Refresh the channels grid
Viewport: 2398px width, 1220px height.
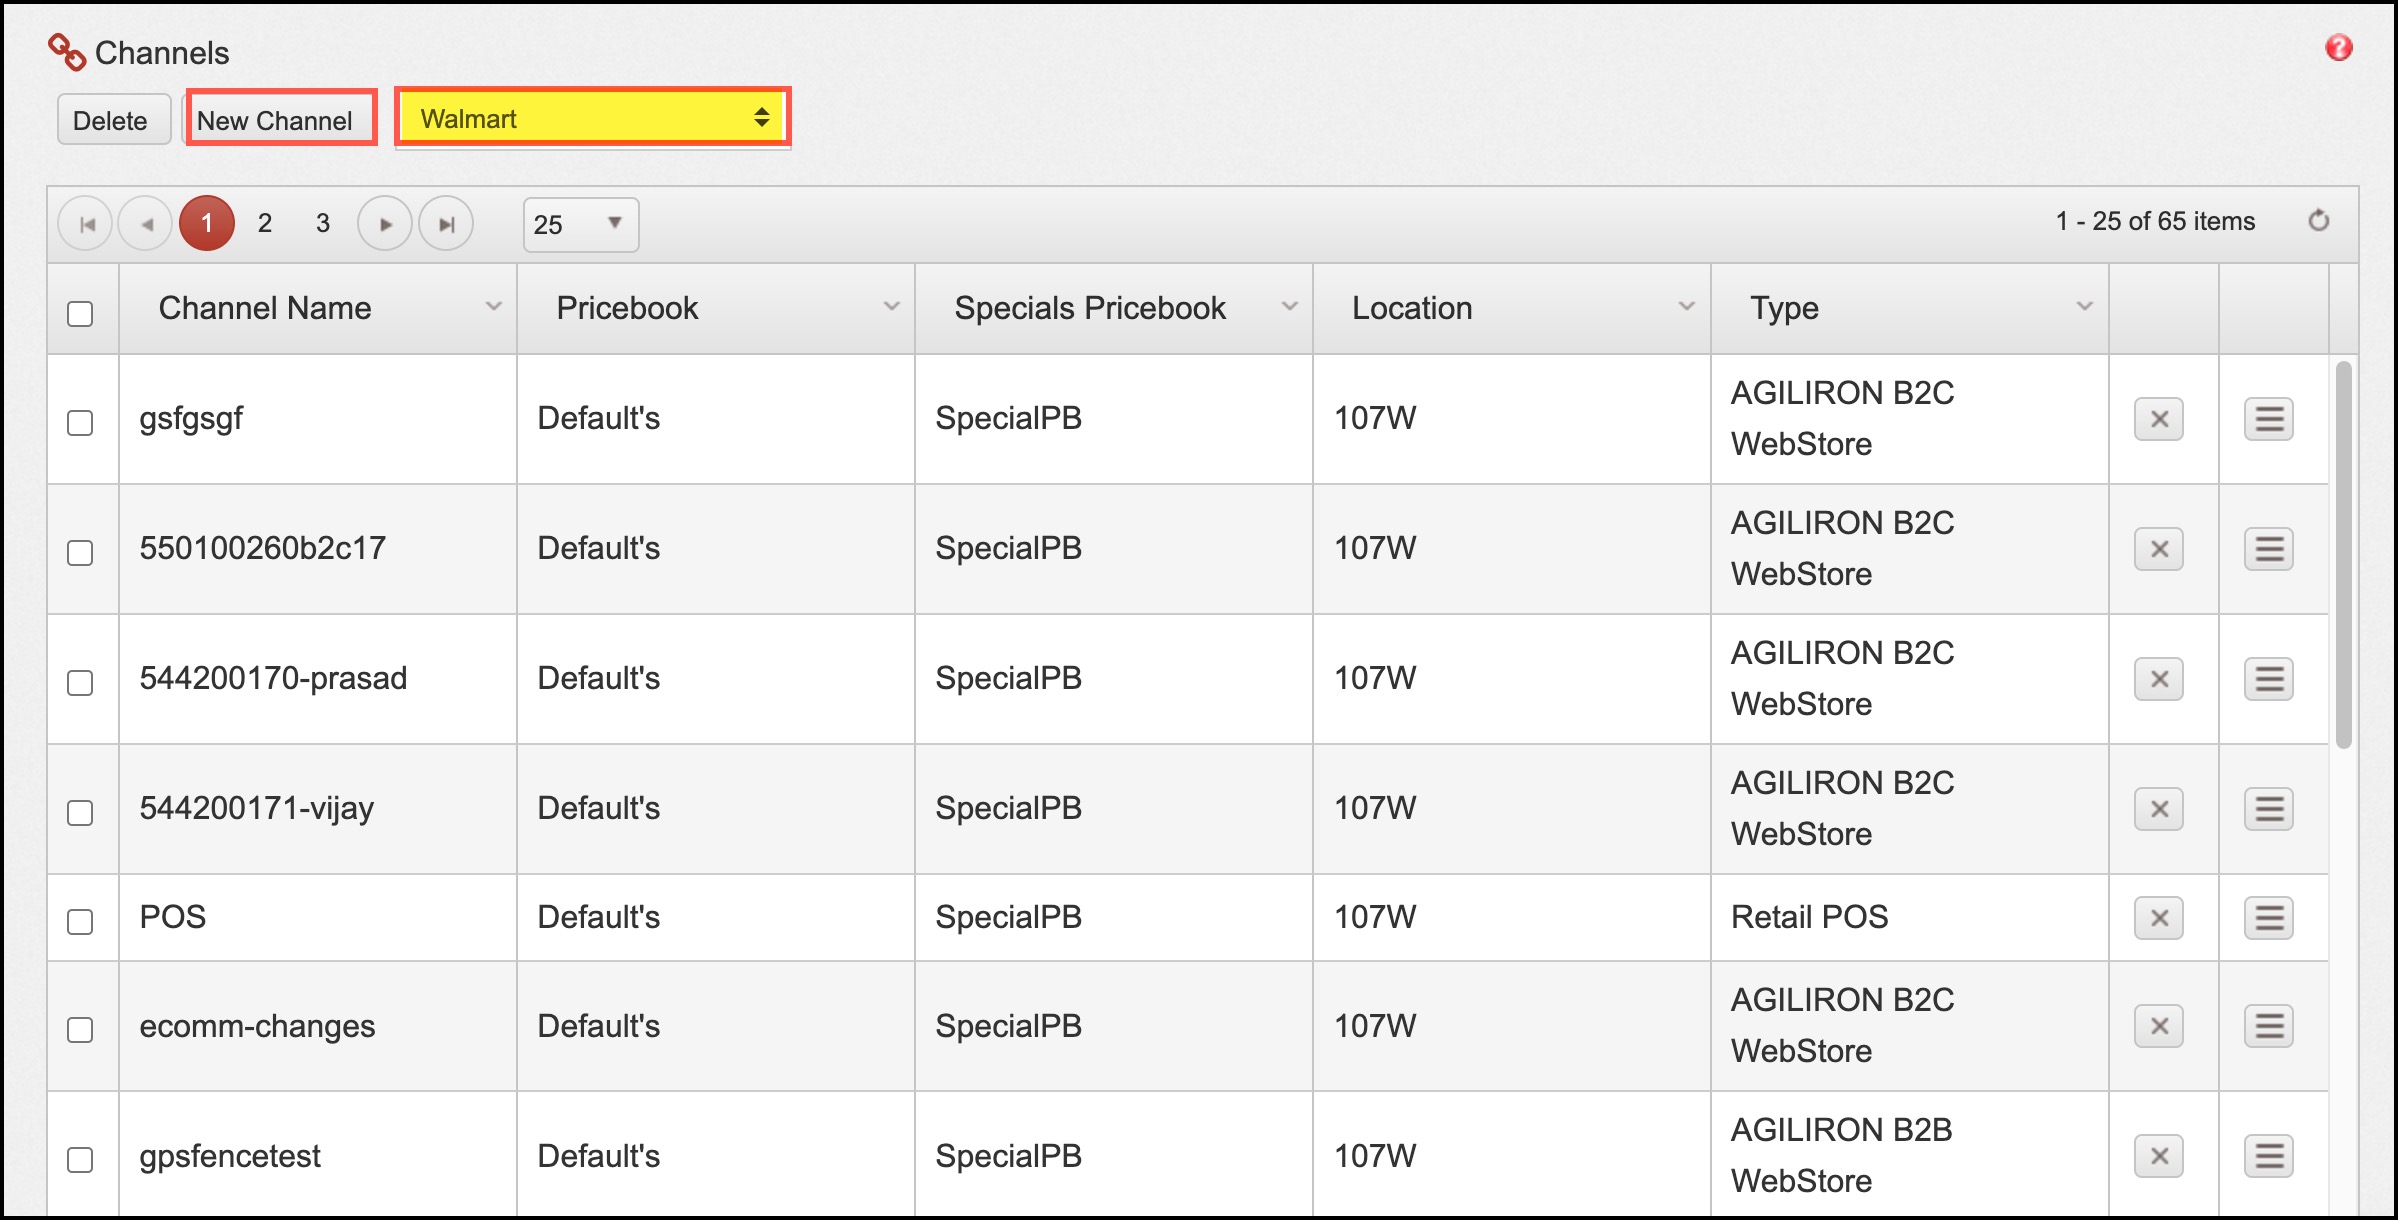click(x=2318, y=221)
